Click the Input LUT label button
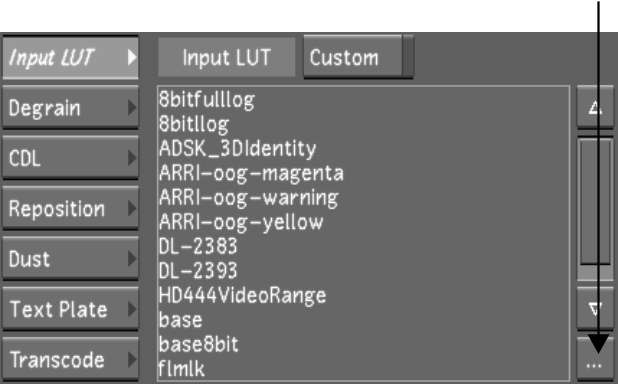The width and height of the screenshot is (618, 384). click(227, 57)
